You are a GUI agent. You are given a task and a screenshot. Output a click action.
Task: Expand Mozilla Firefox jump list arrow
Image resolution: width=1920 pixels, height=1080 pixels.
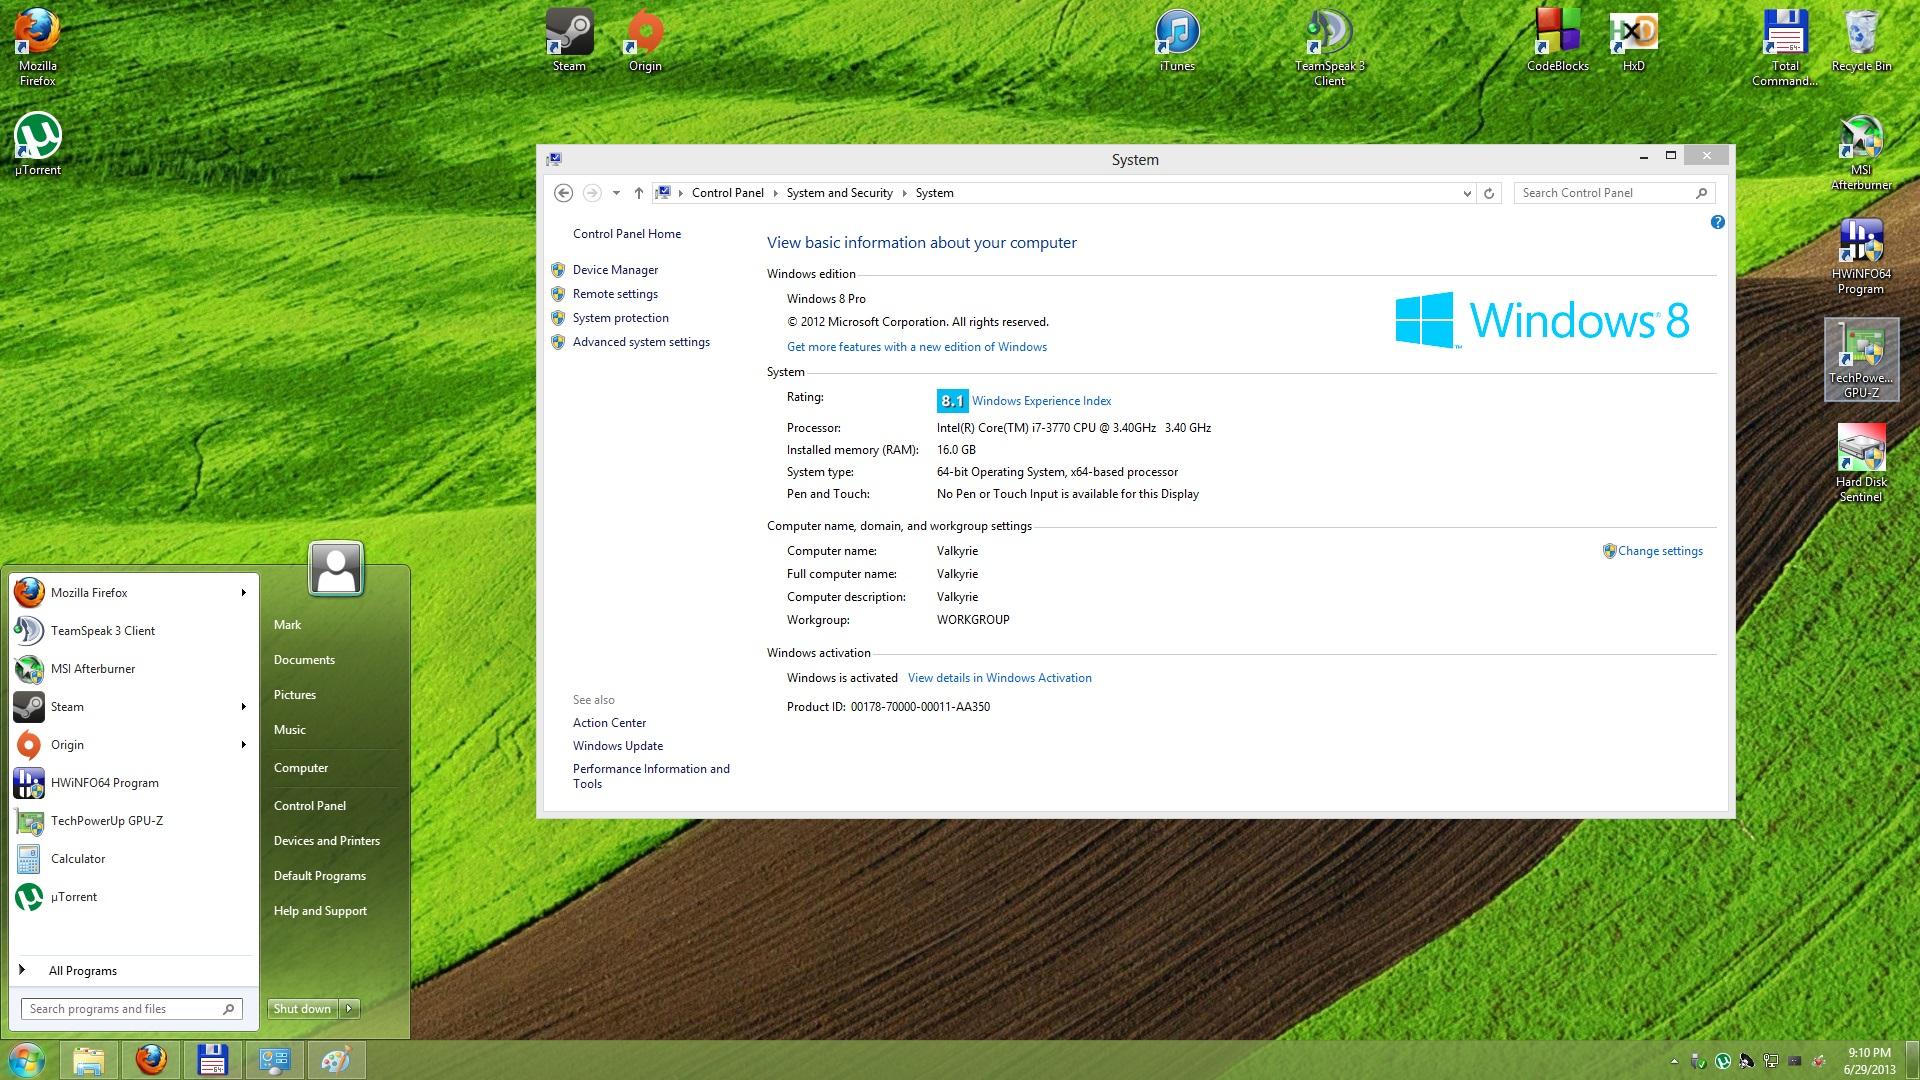coord(243,593)
